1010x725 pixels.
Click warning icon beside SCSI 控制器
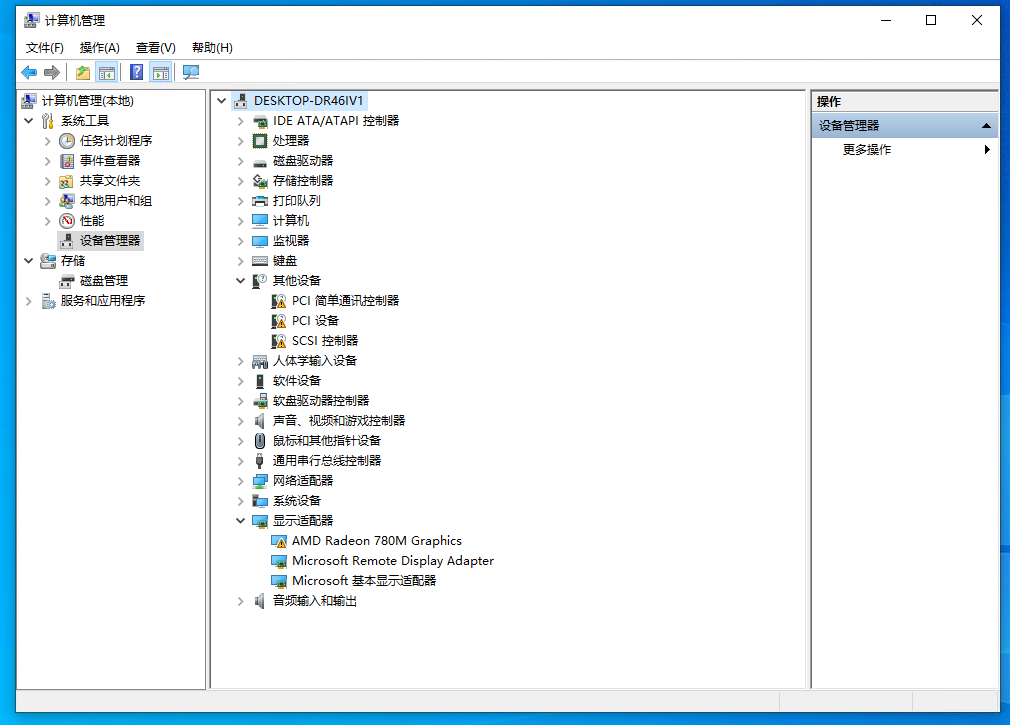pos(279,341)
